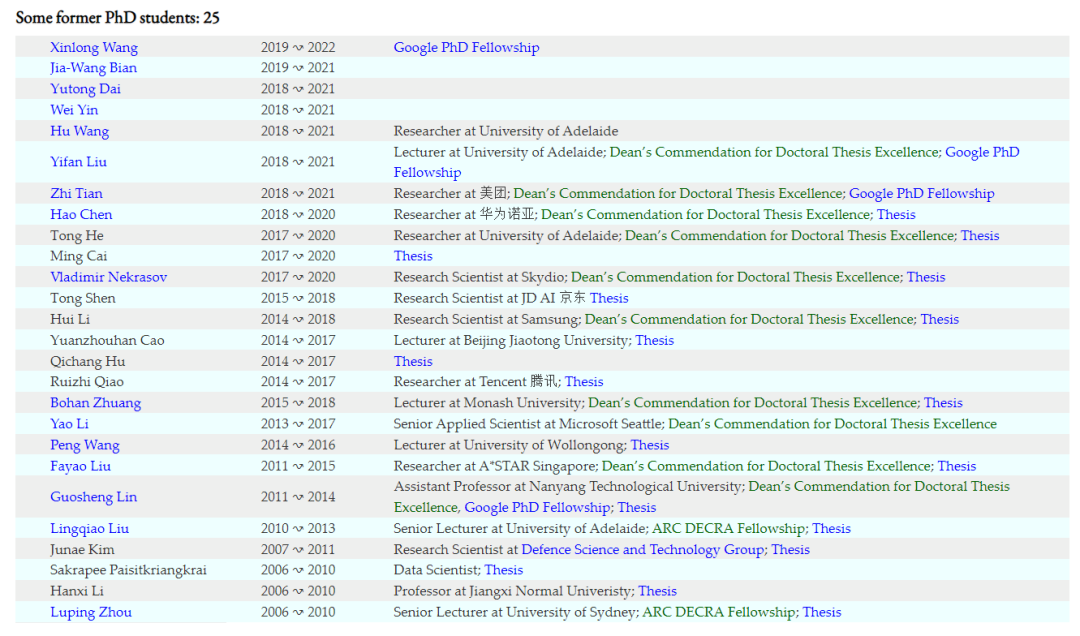Open Google PhD Fellowship link in Xinlong Wang row
The image size is (1080, 636).
466,48
